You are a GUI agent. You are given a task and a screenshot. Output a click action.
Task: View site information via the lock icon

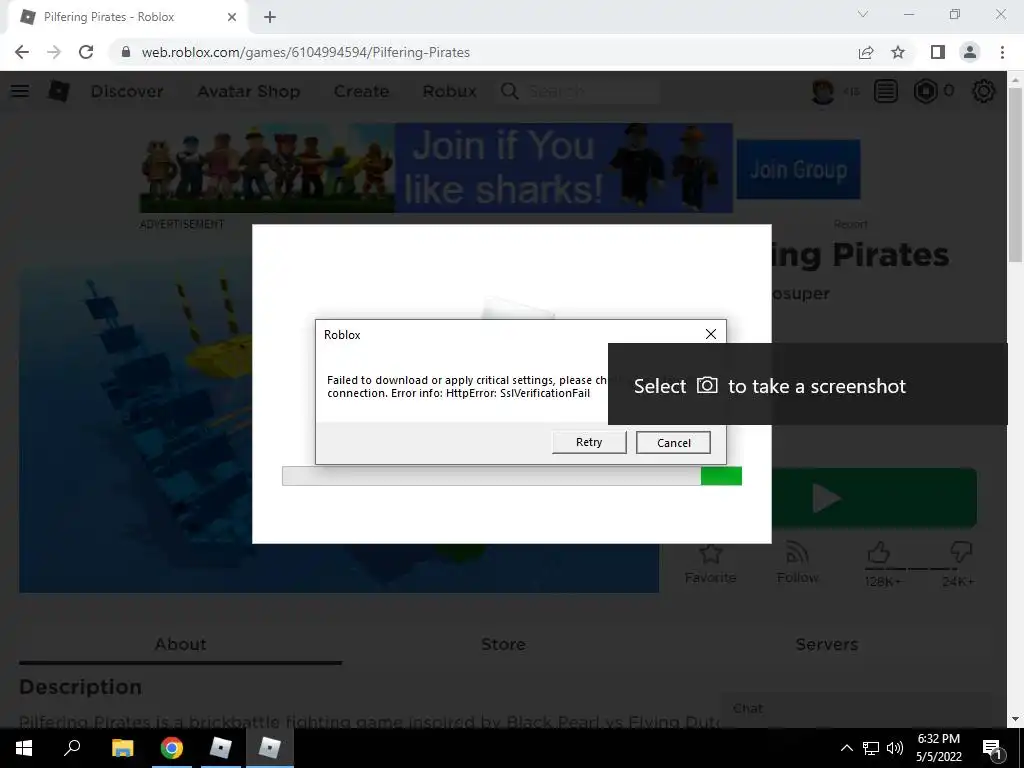click(126, 52)
